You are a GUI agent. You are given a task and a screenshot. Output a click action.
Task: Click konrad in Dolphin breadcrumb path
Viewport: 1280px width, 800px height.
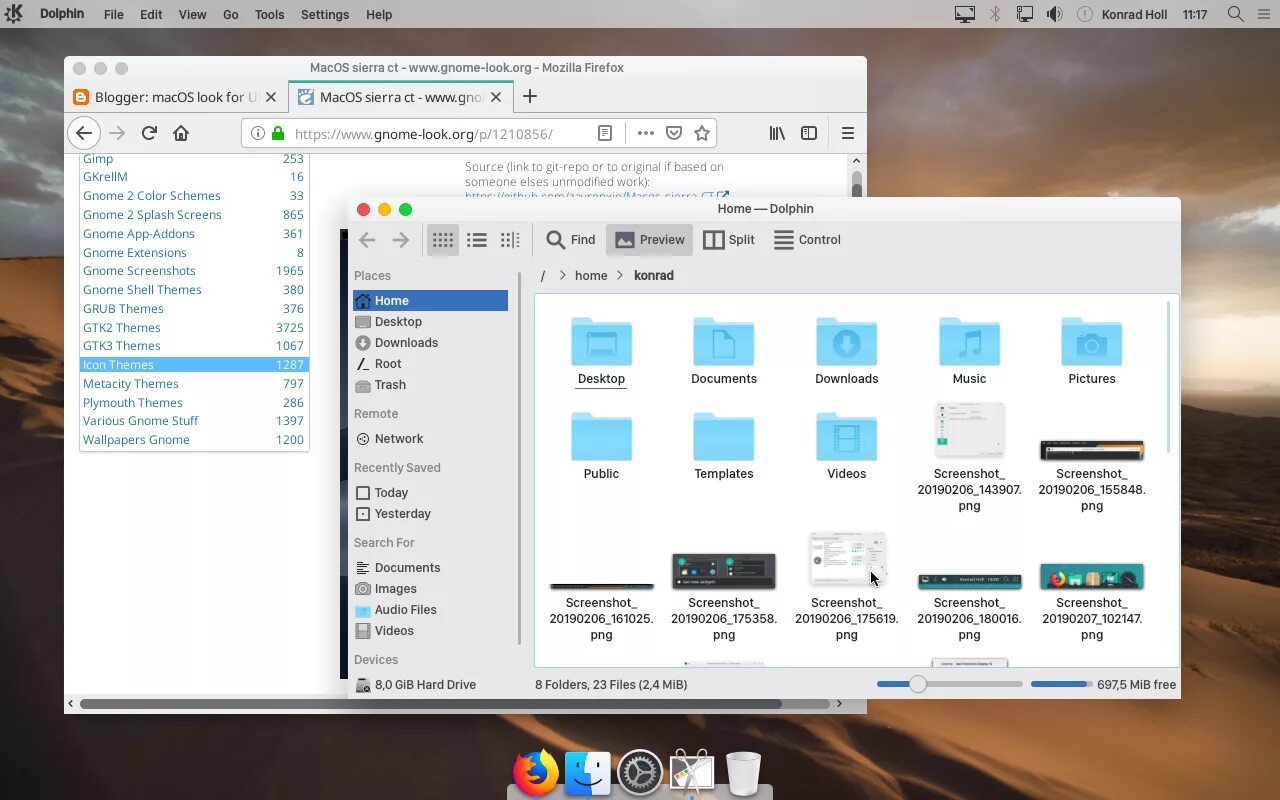[x=654, y=275]
